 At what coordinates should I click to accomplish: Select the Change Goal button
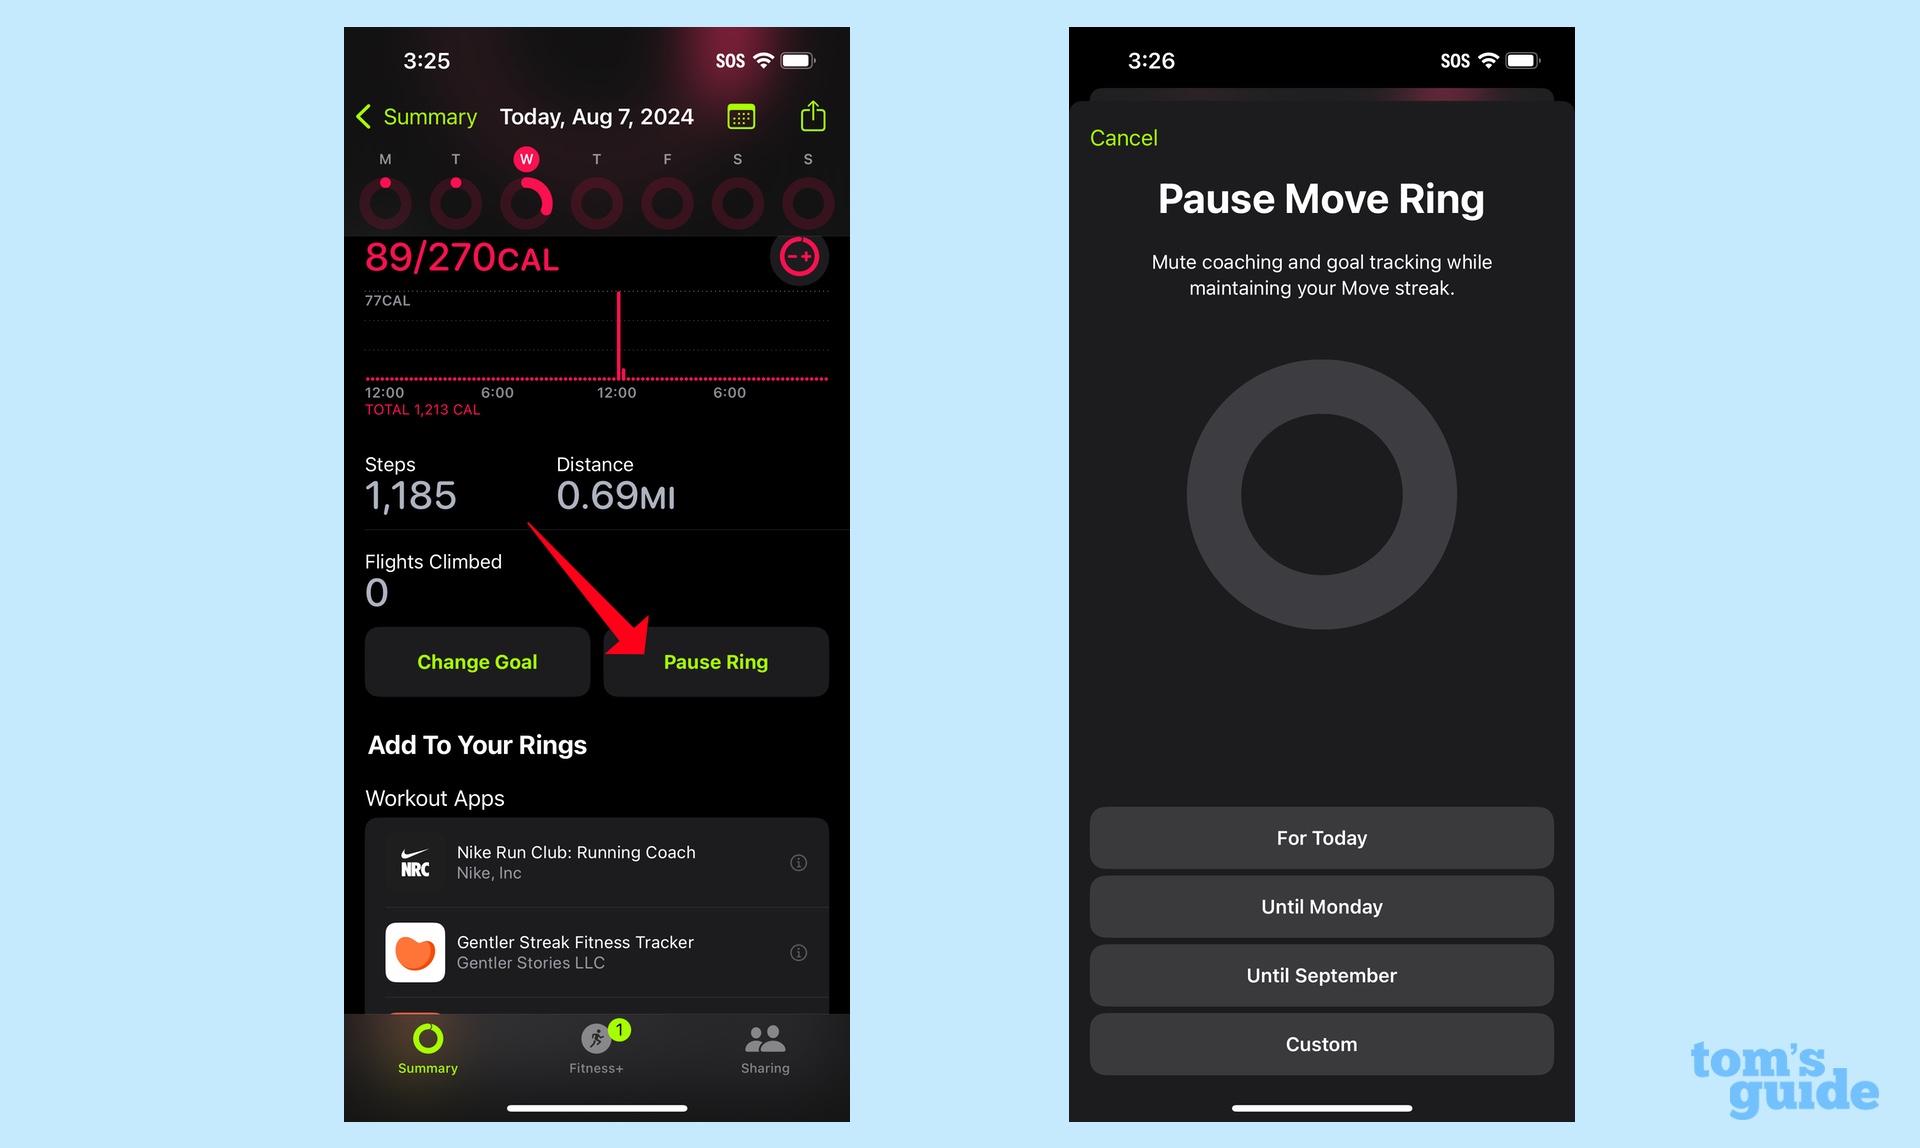point(477,661)
